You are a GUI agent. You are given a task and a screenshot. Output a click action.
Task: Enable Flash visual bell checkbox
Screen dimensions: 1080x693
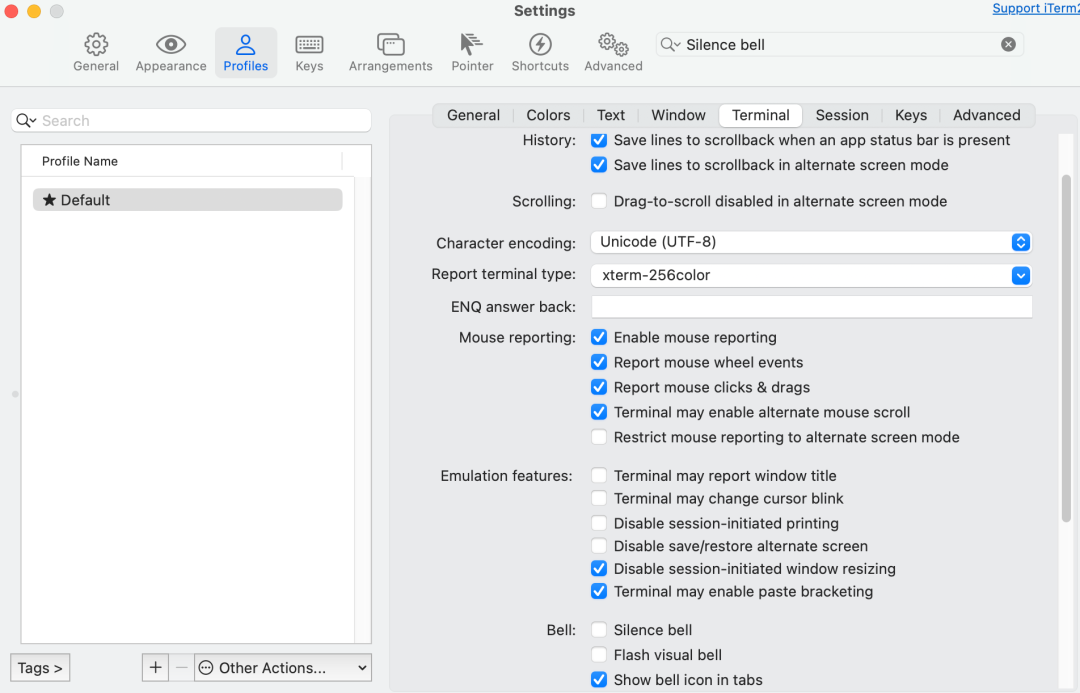click(599, 655)
